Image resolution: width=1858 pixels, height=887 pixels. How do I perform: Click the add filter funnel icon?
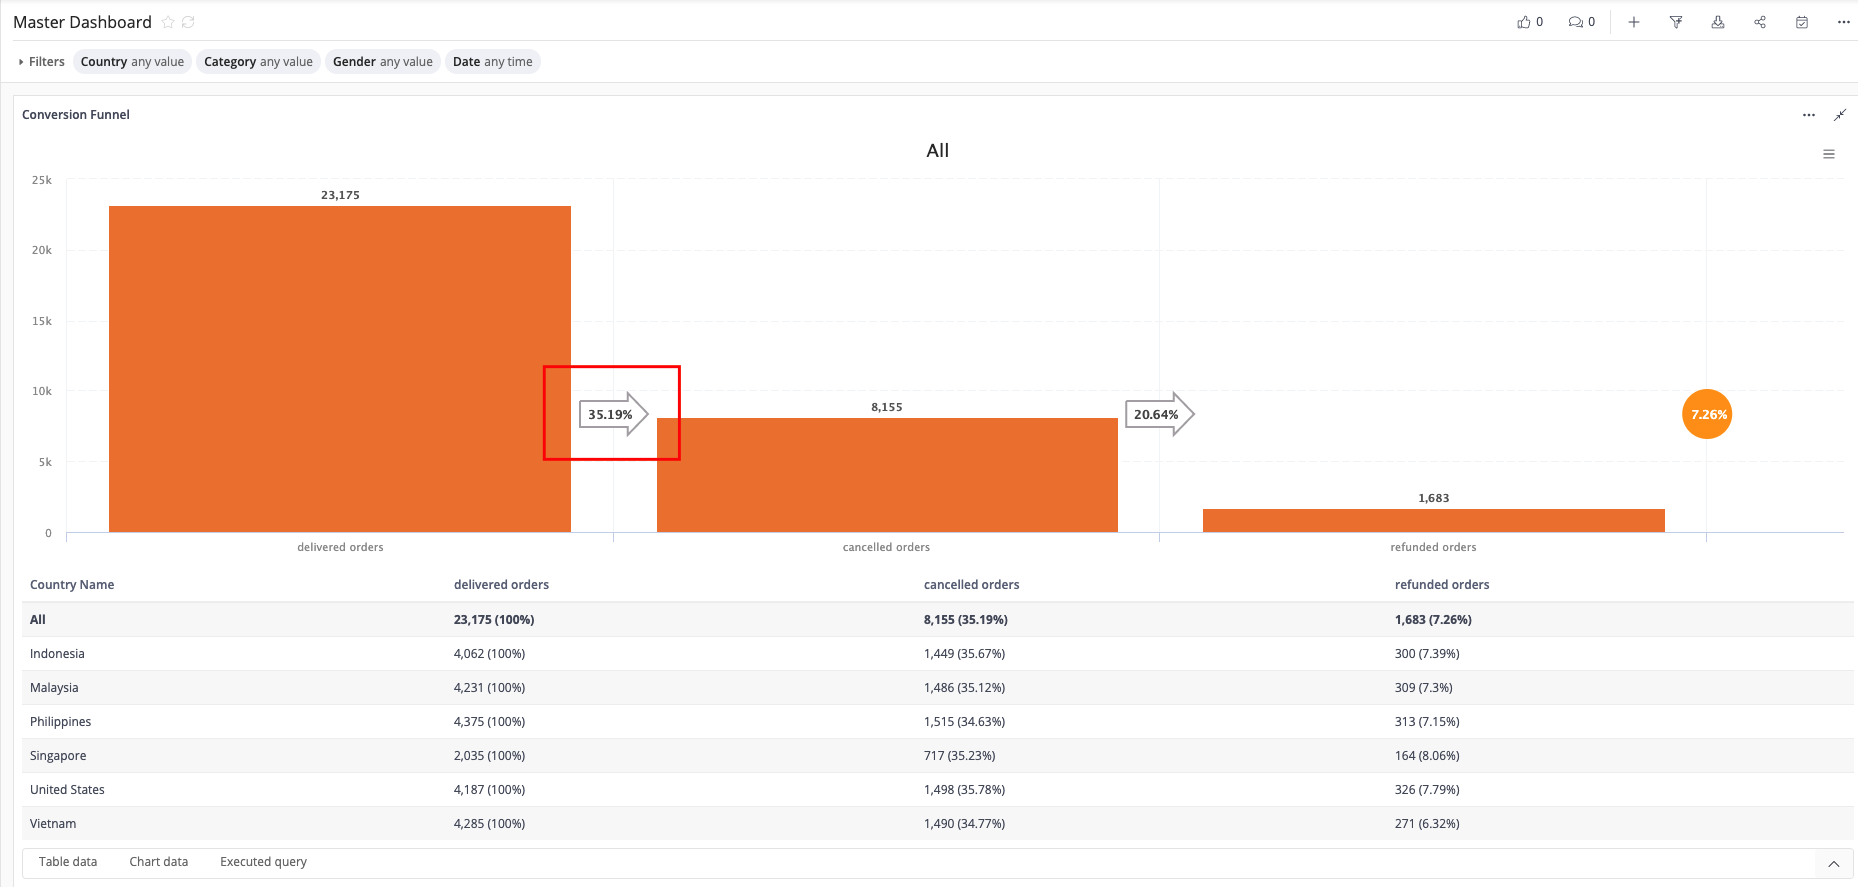[1676, 22]
